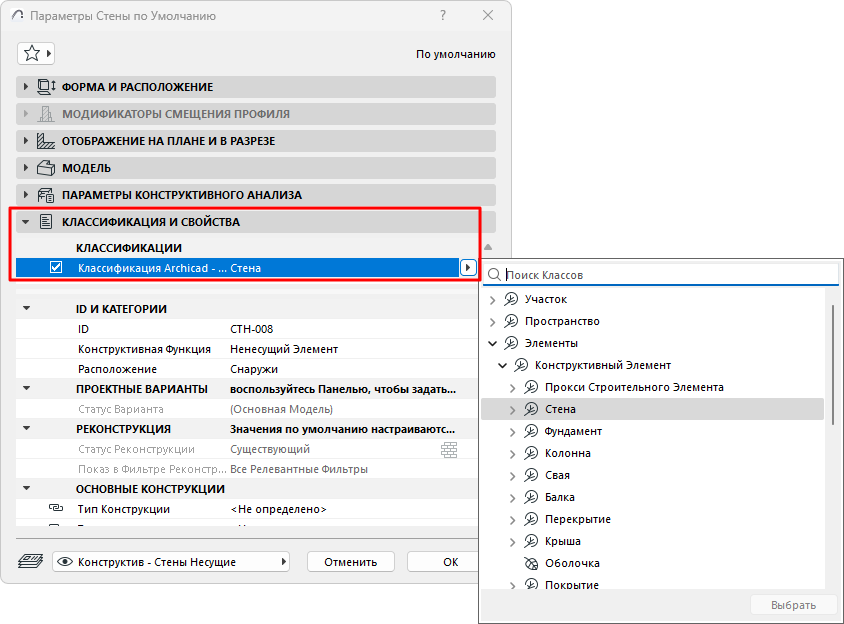Screen dimensions: 844x624
Task: Click the Classification and Properties panel icon
Action: [x=46, y=222]
